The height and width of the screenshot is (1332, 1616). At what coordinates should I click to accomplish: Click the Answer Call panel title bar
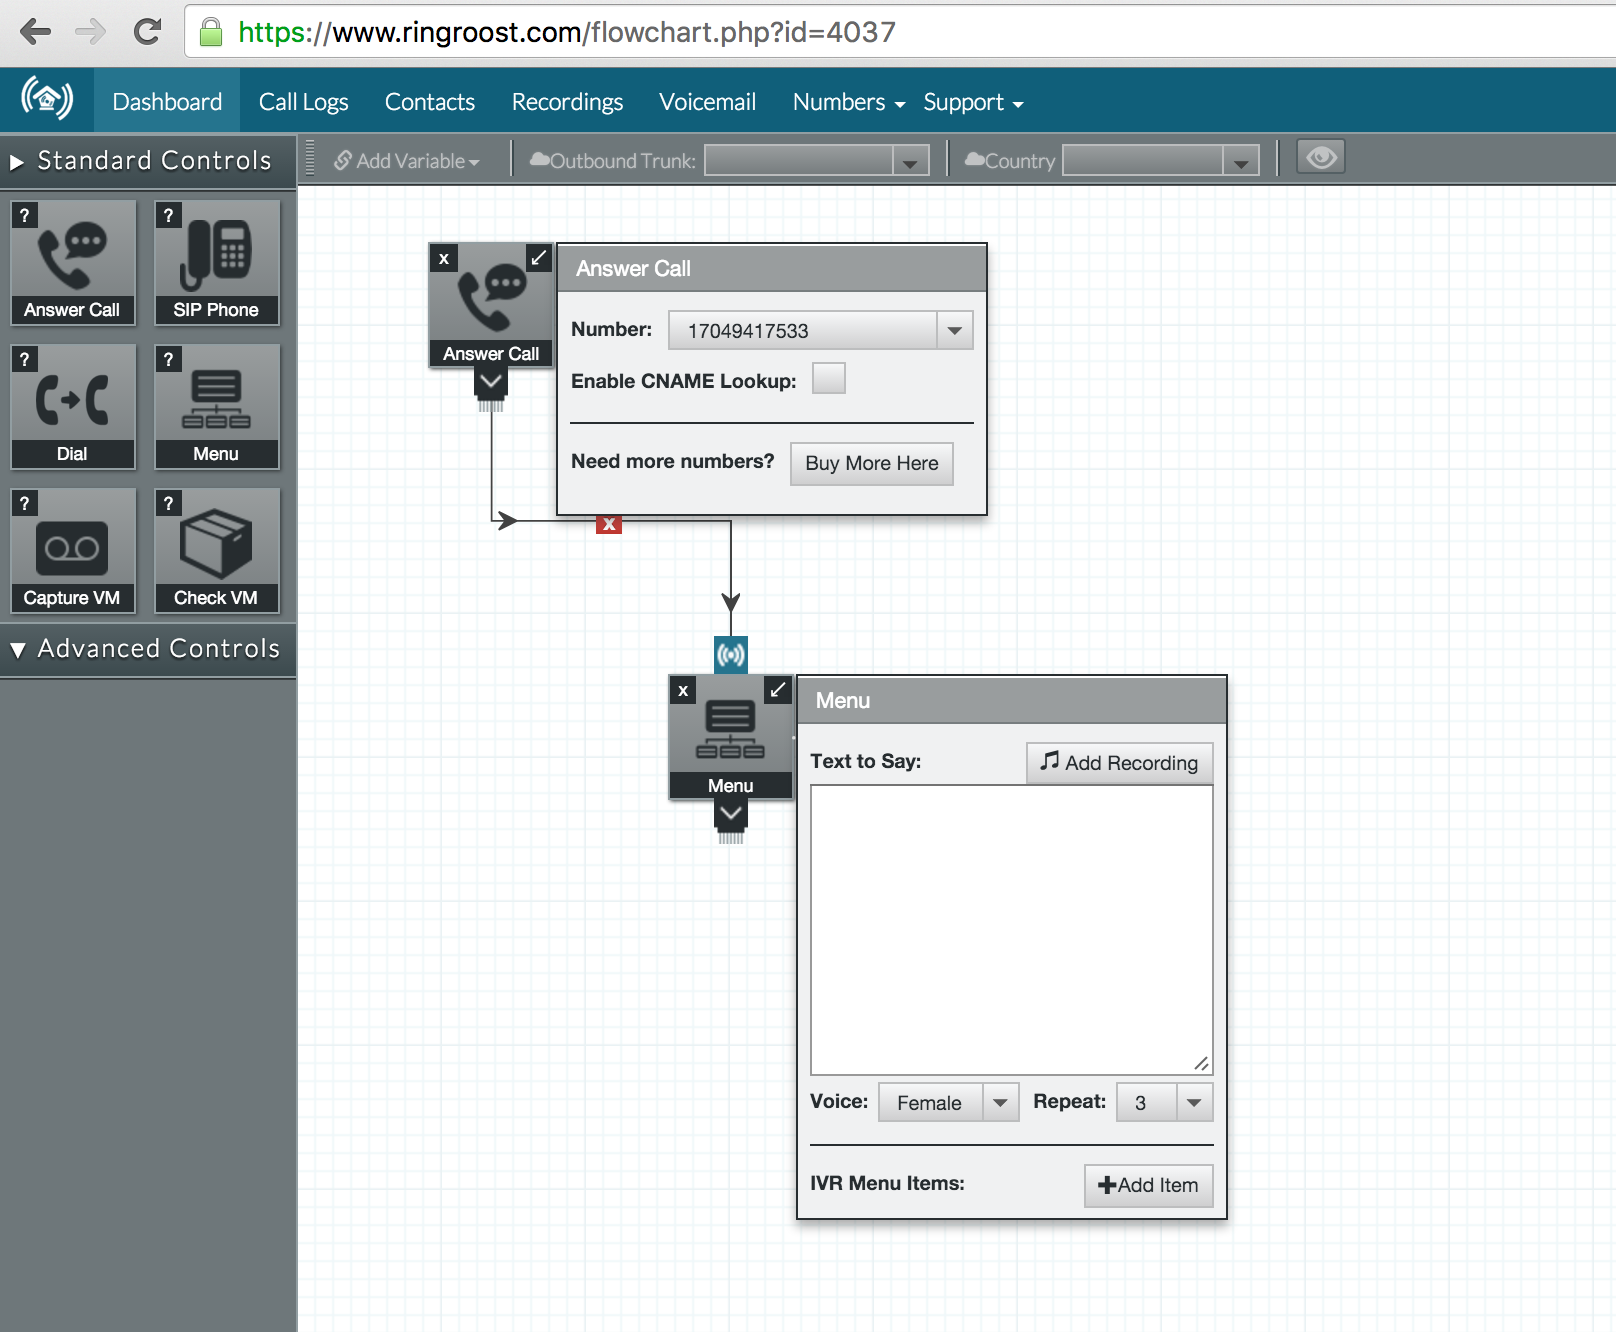click(x=772, y=268)
